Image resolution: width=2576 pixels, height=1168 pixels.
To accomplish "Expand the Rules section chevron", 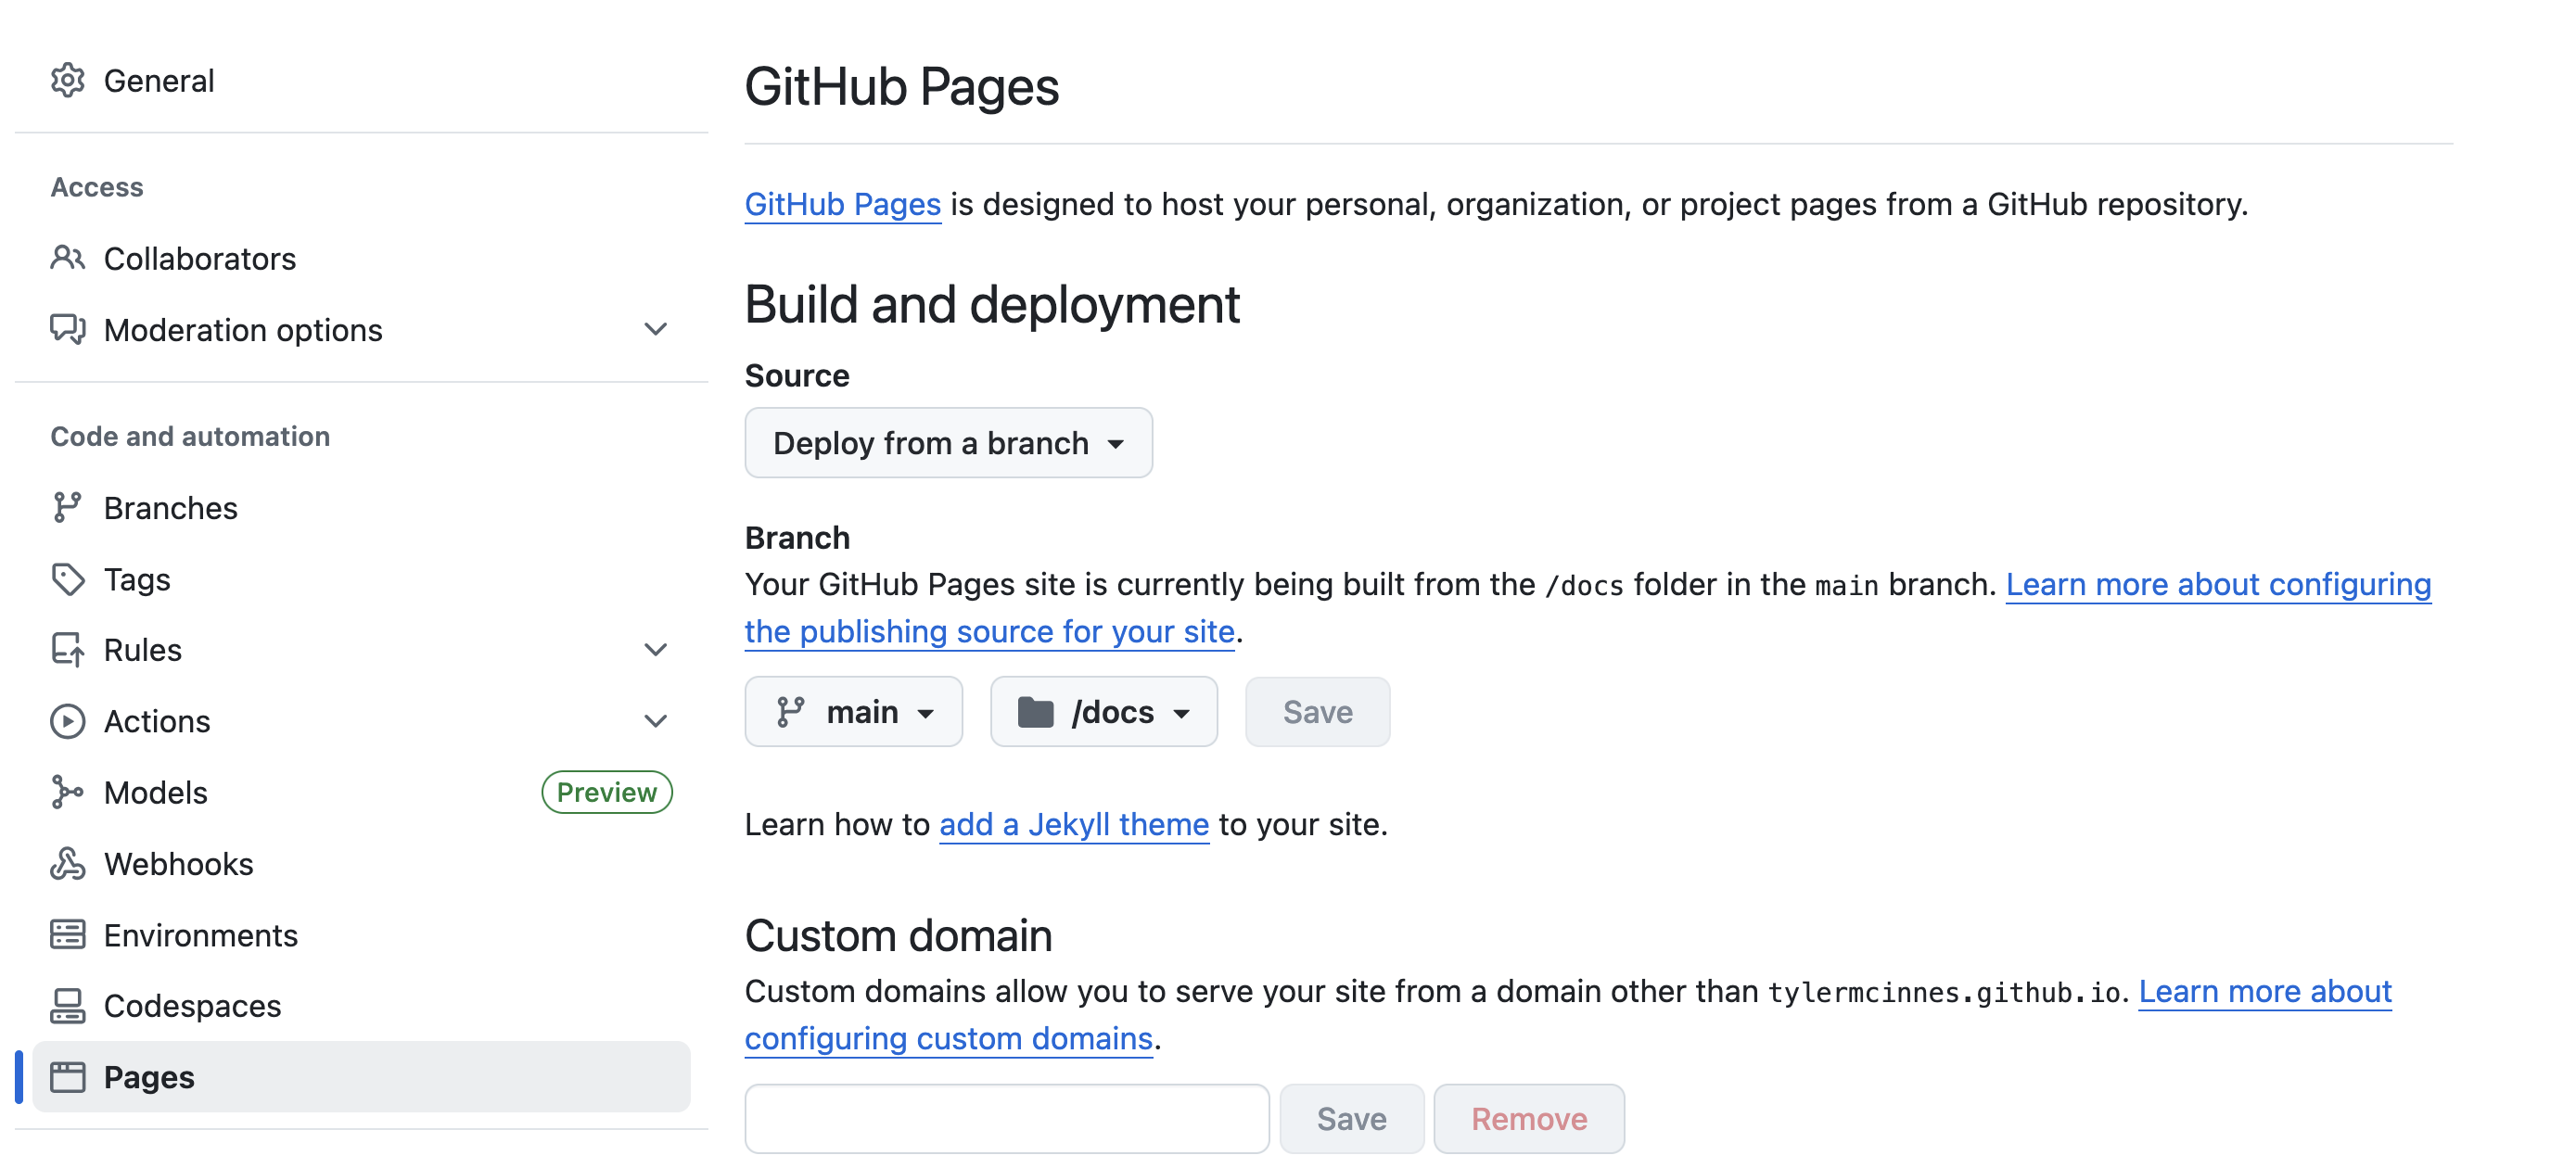I will point(656,650).
